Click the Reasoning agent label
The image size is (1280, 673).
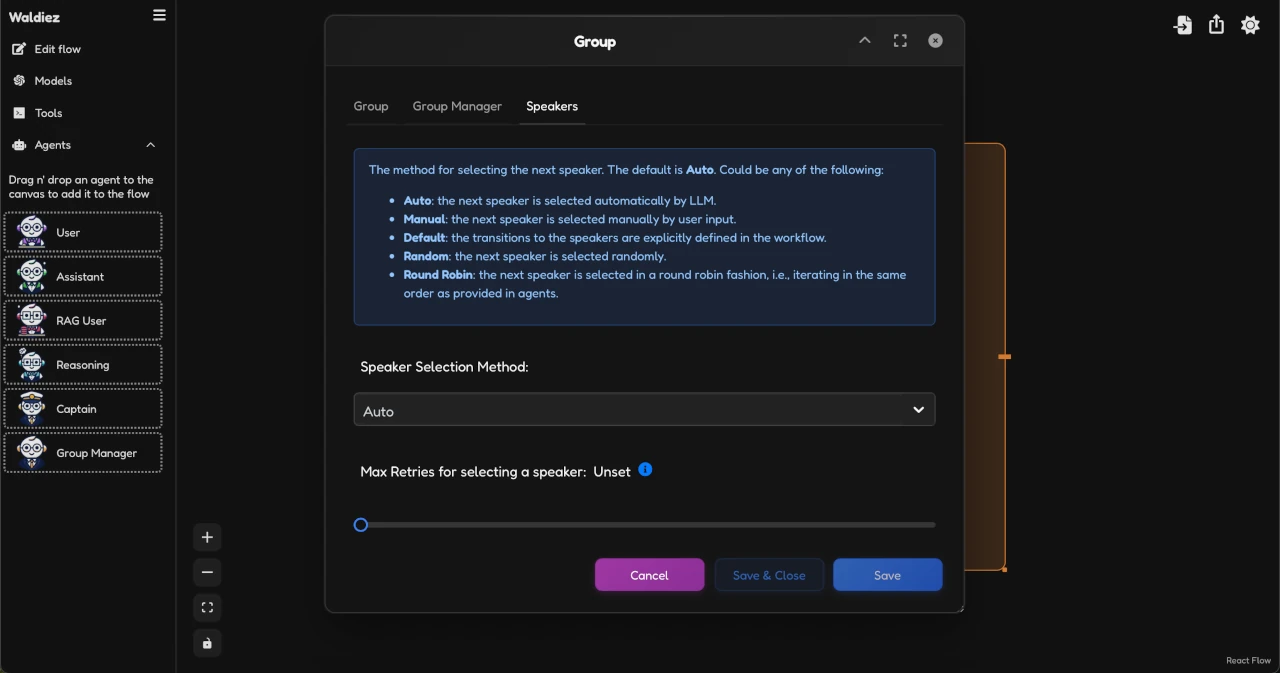click(x=83, y=365)
